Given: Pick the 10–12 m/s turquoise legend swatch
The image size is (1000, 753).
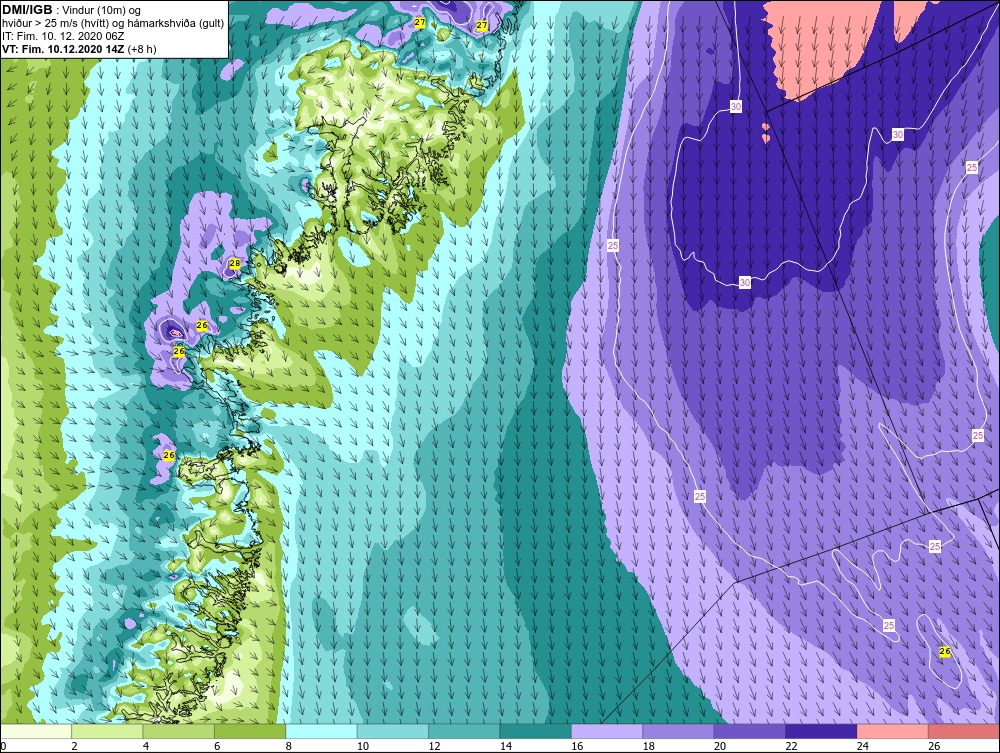Looking at the screenshot, I should click(393, 731).
